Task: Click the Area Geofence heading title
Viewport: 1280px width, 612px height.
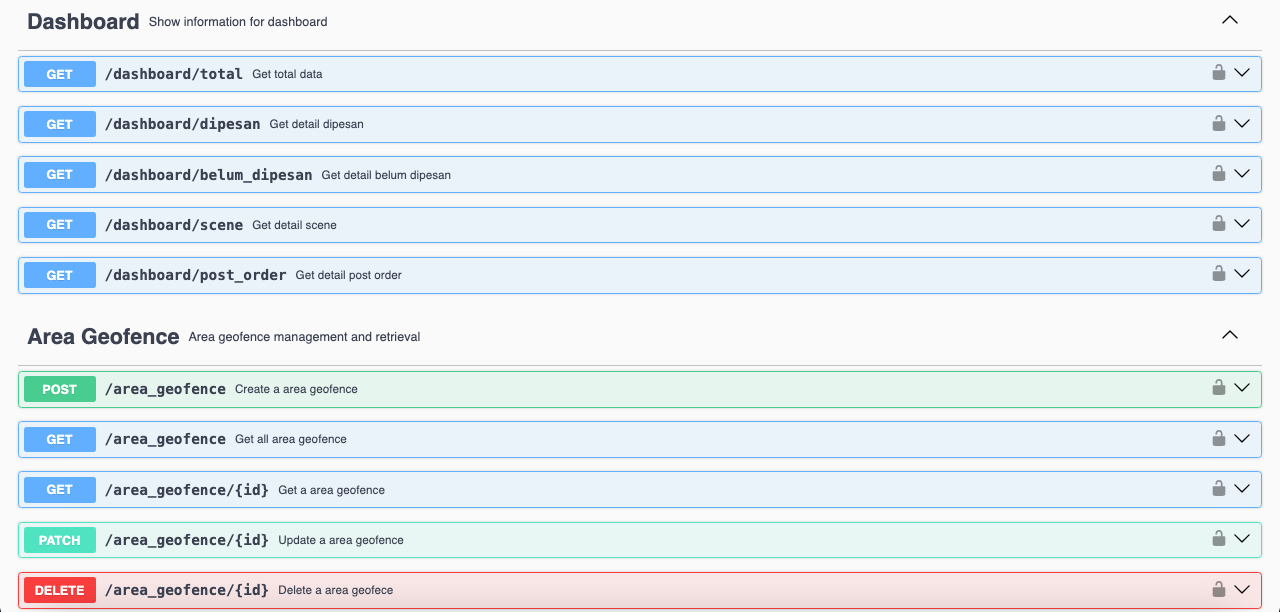Action: (x=103, y=337)
